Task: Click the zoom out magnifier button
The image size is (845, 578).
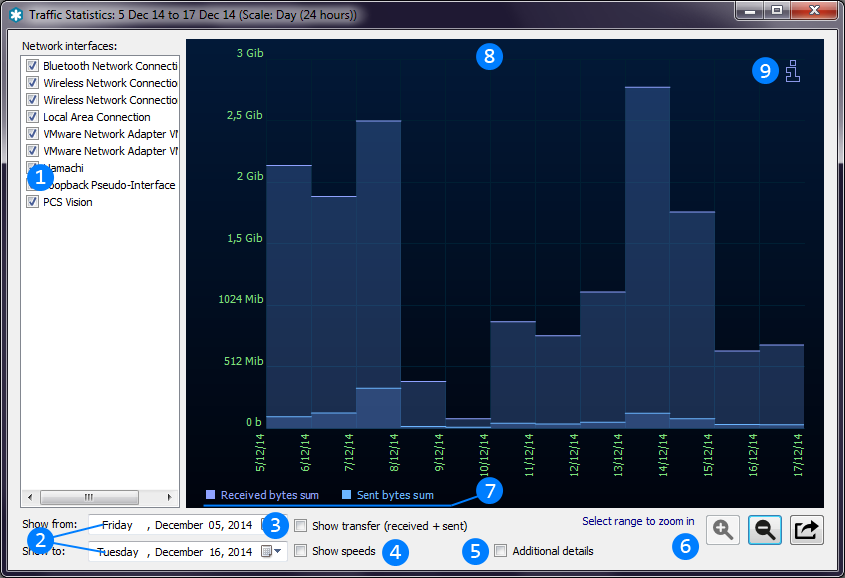Action: coord(765,530)
